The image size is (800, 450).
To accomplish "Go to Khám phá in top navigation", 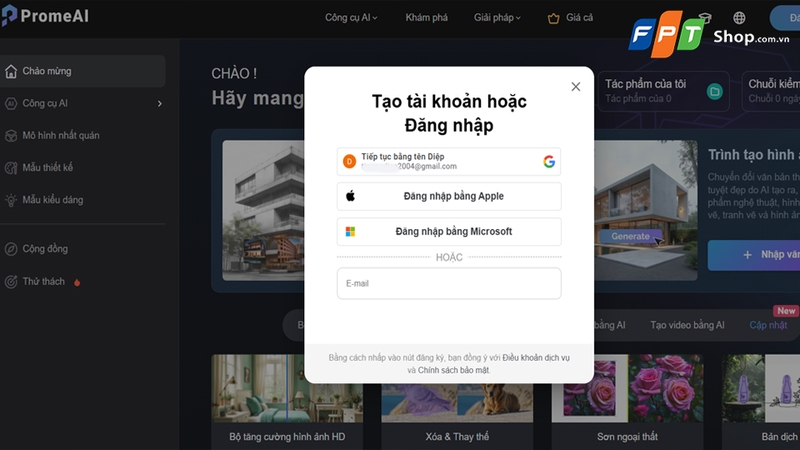I will pos(427,18).
